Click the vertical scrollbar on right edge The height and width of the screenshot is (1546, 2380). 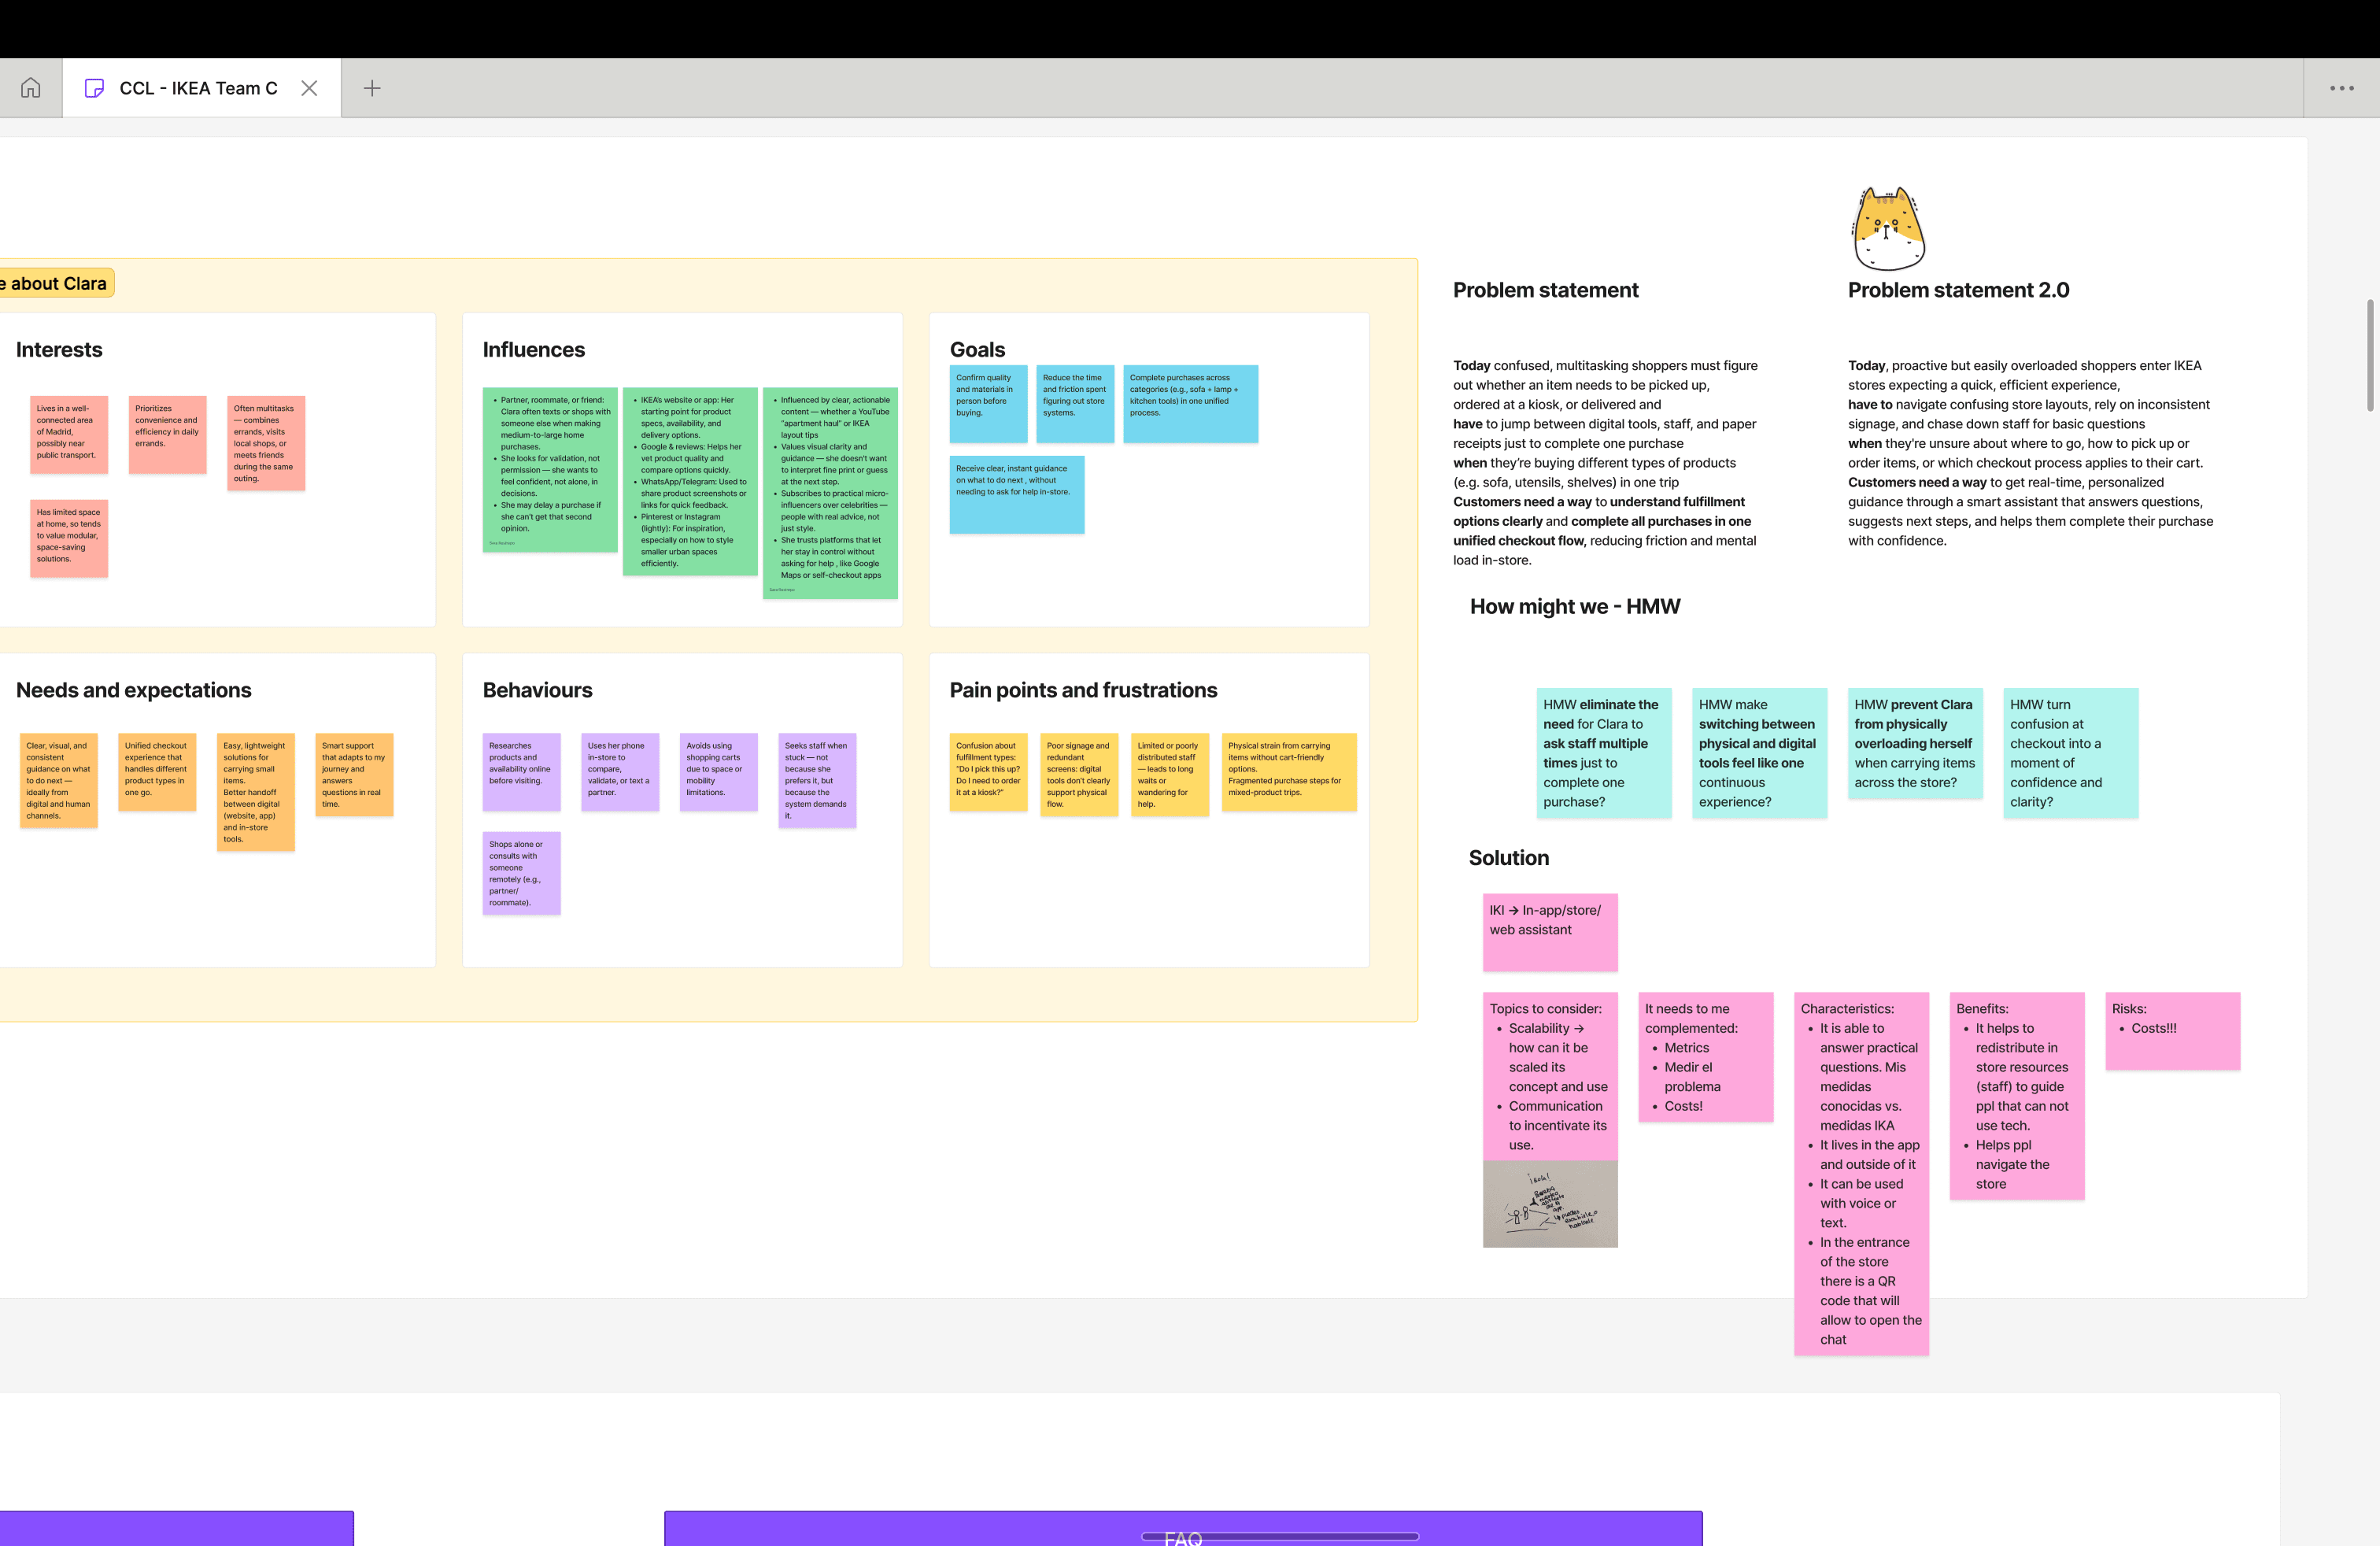click(x=2369, y=355)
